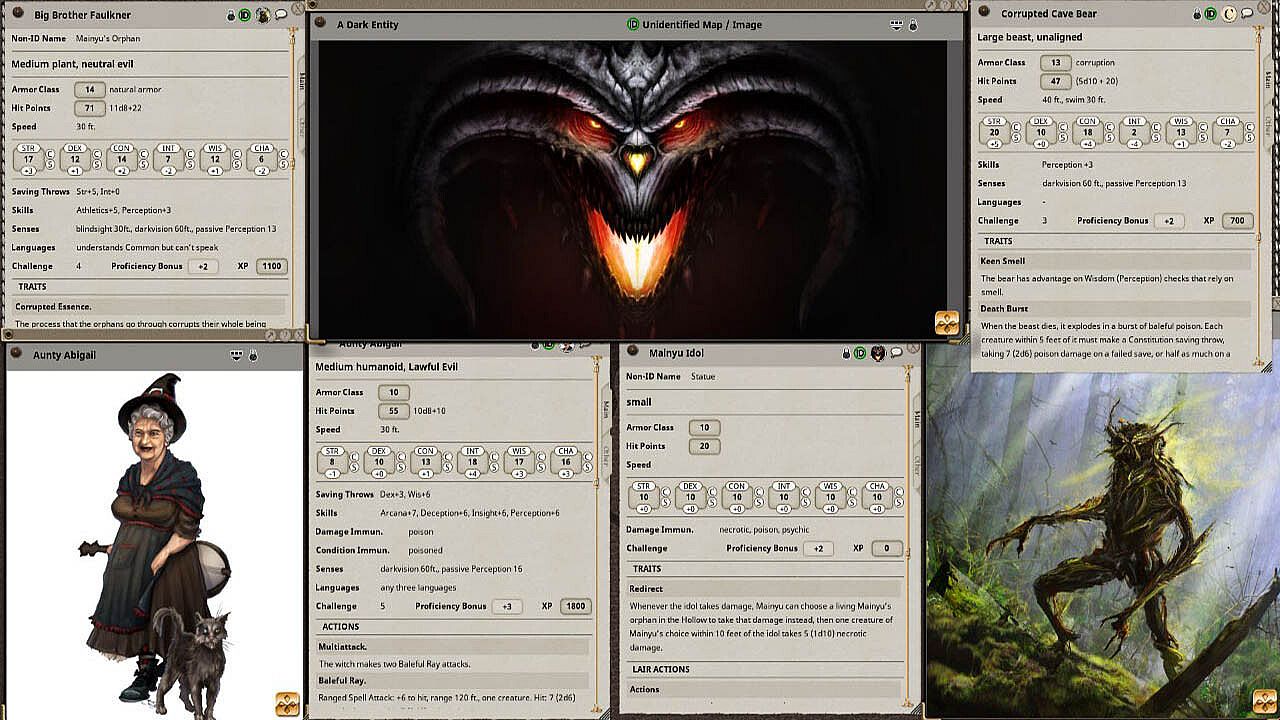
Task: Click the lock icon on A Dark Entity image
Action: coord(913,25)
